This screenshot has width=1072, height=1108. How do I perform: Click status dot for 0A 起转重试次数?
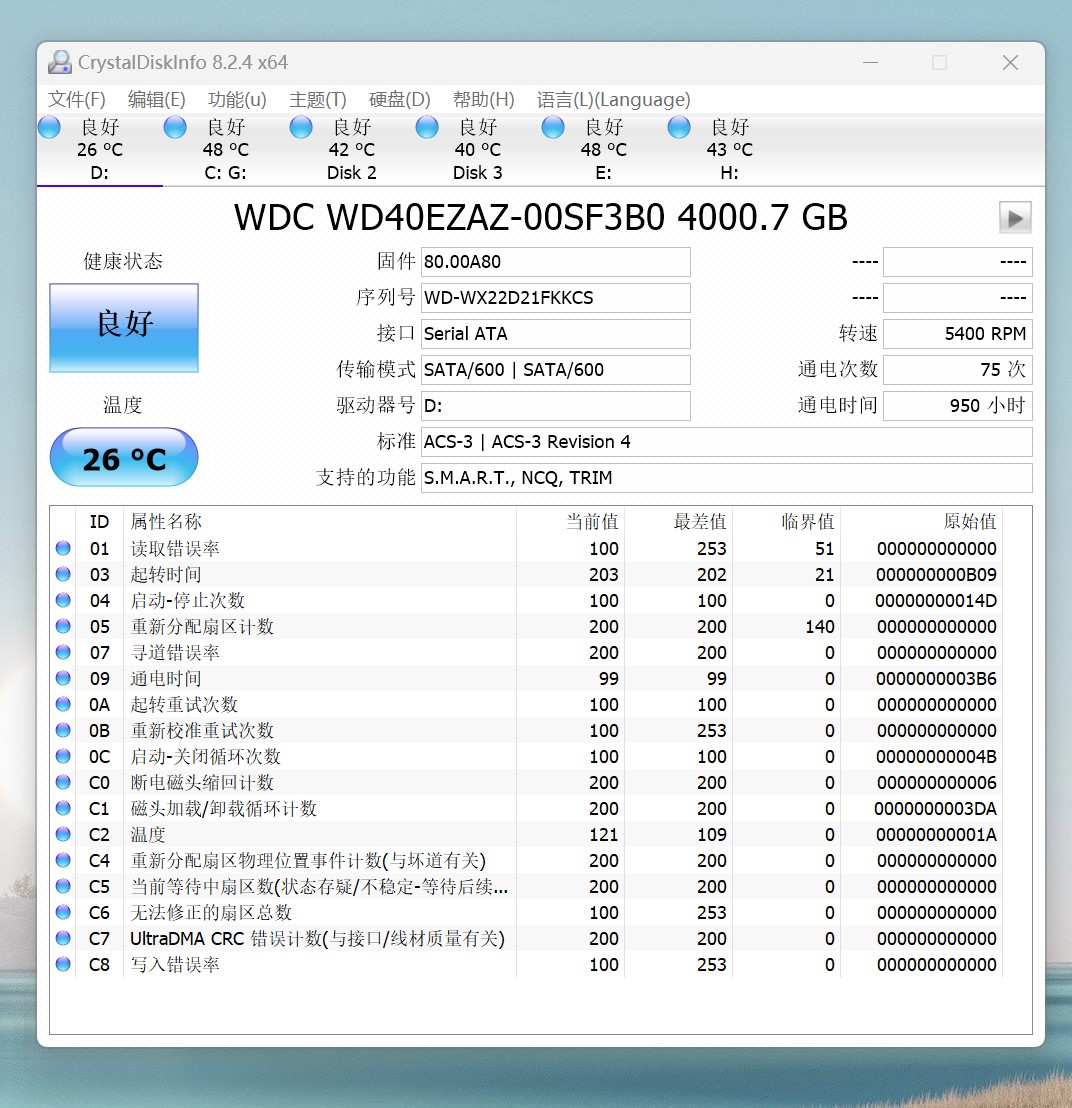point(63,704)
